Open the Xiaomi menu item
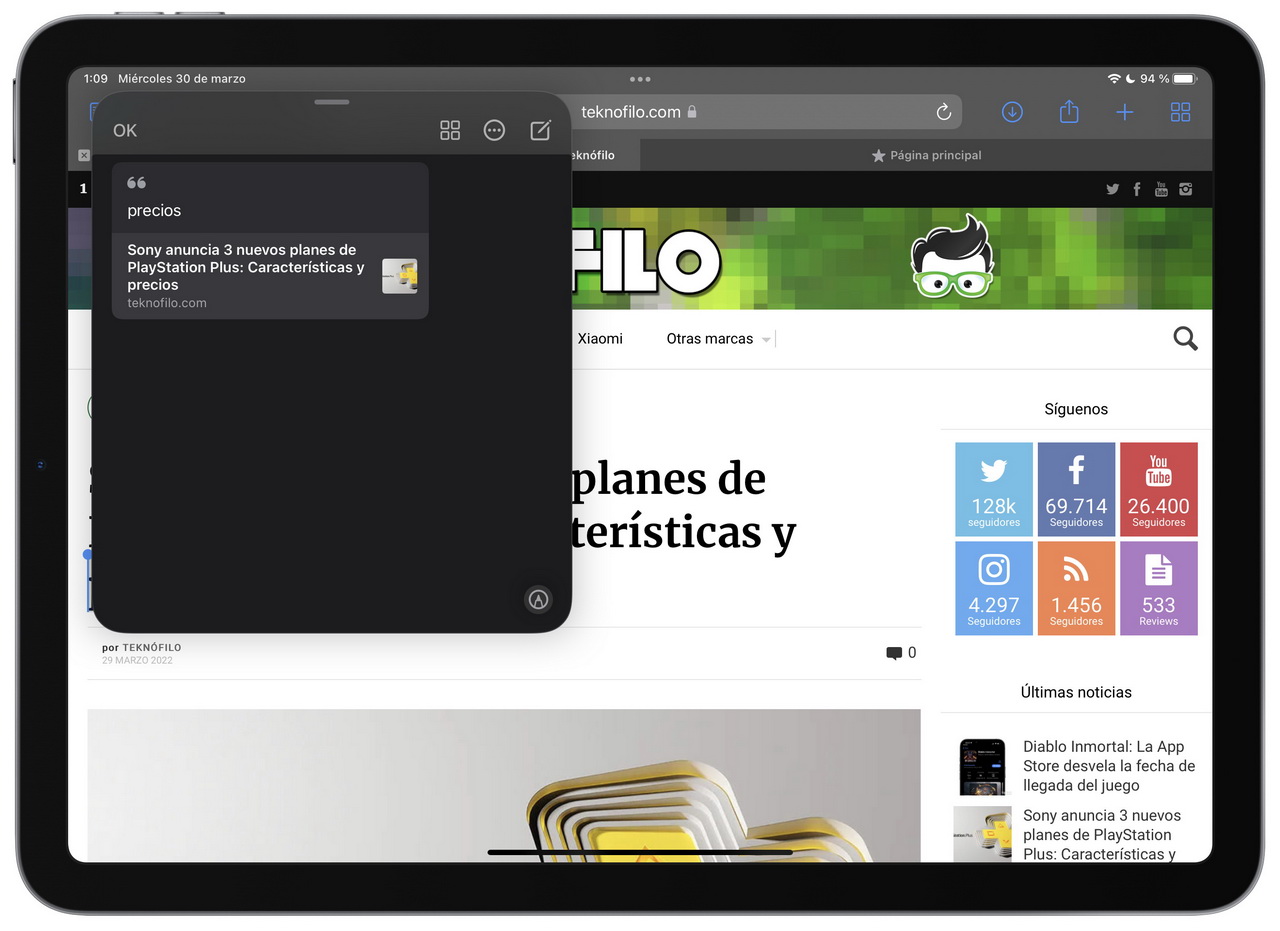The image size is (1280, 931). (x=600, y=339)
